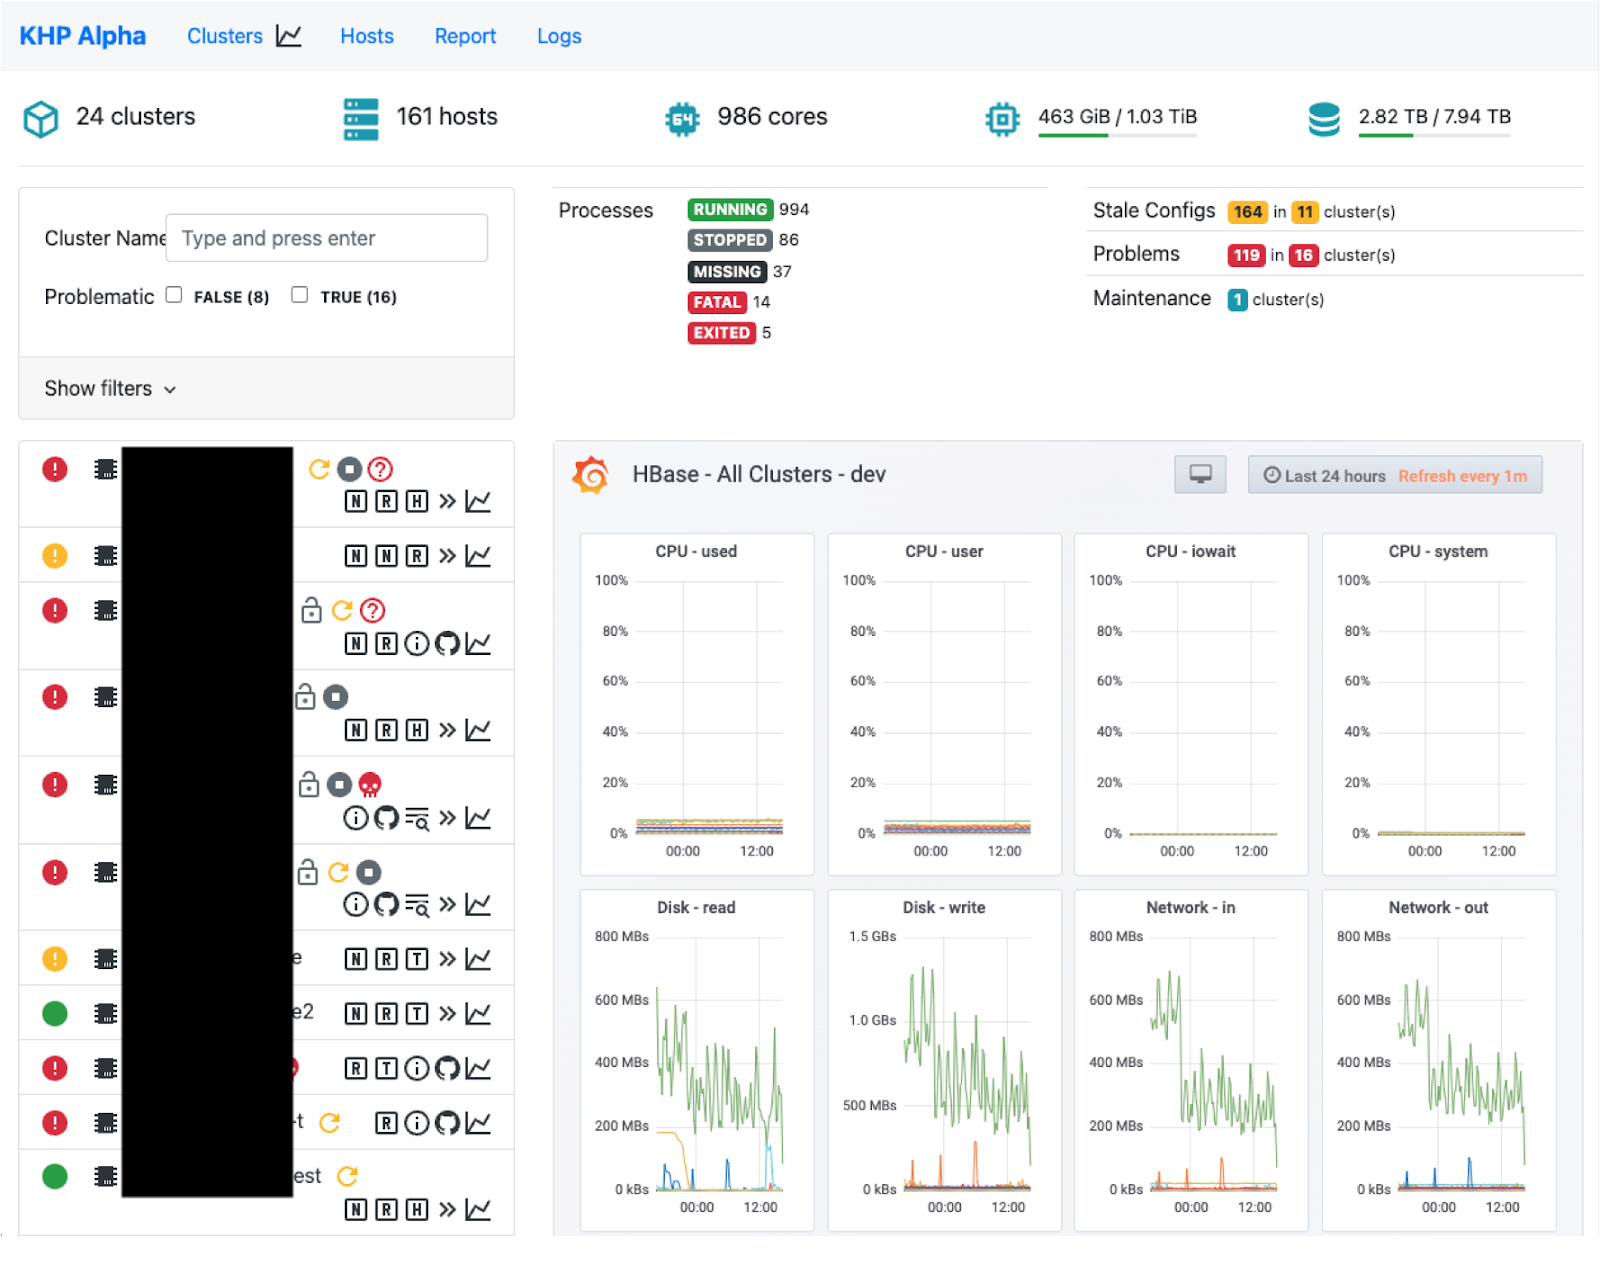The height and width of the screenshot is (1283, 1600).
Task: Click red question mark icon in first row
Action: pyautogui.click(x=380, y=469)
